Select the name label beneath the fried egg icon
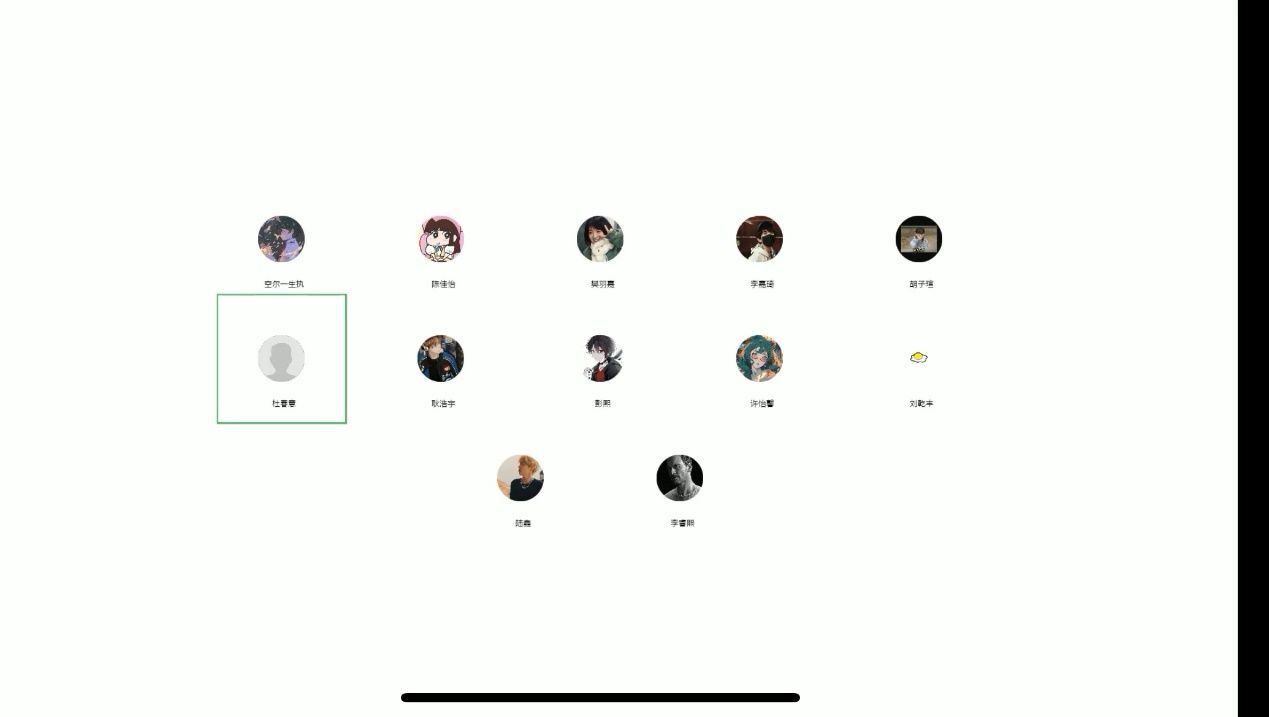The height and width of the screenshot is (717, 1269). [x=921, y=403]
